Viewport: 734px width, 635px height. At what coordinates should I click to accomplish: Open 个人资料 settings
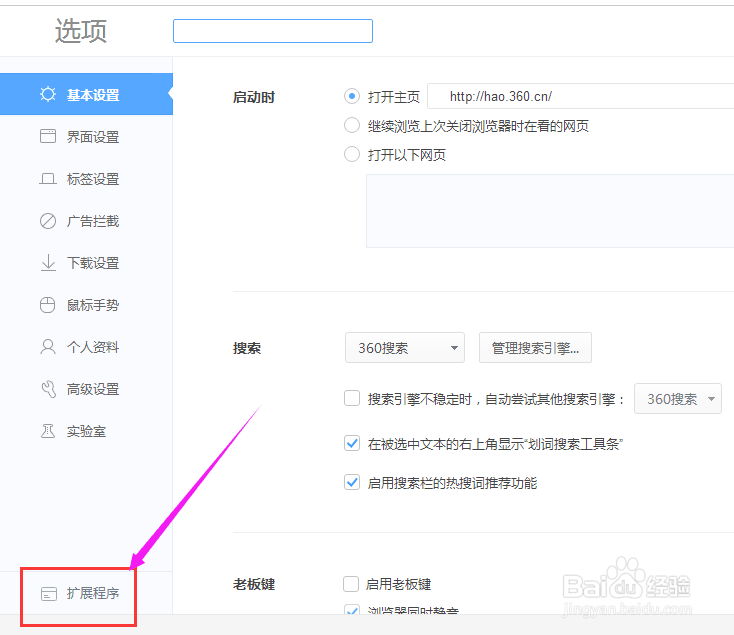[86, 347]
